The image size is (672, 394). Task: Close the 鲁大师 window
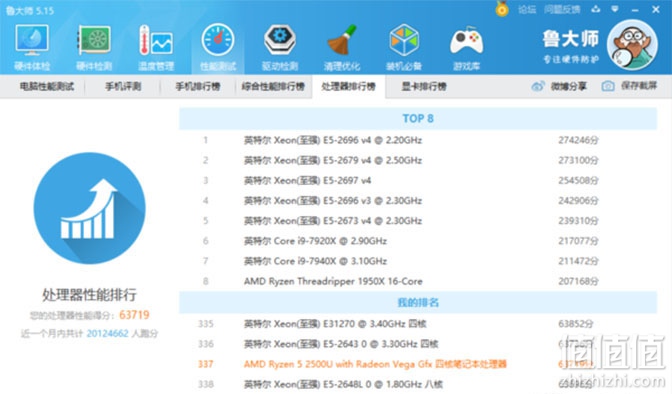(x=656, y=9)
